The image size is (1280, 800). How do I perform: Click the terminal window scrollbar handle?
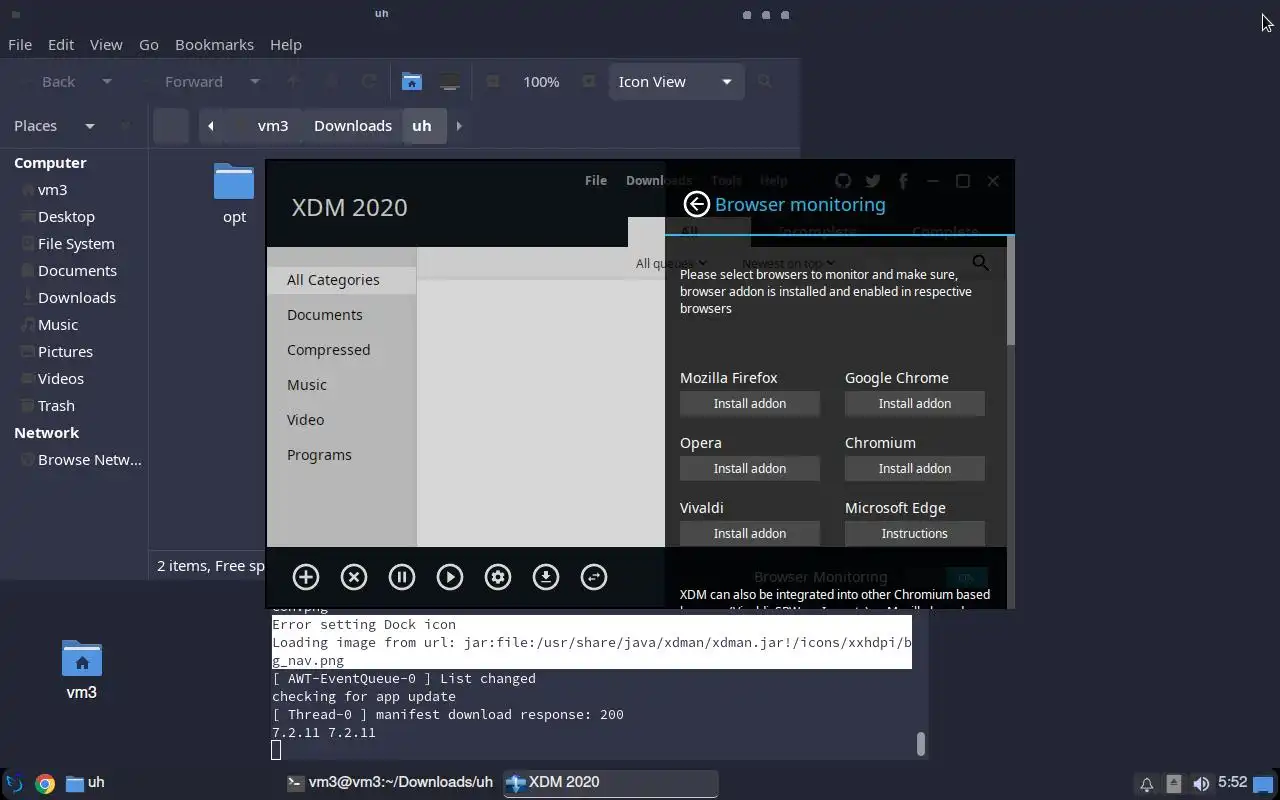click(921, 744)
